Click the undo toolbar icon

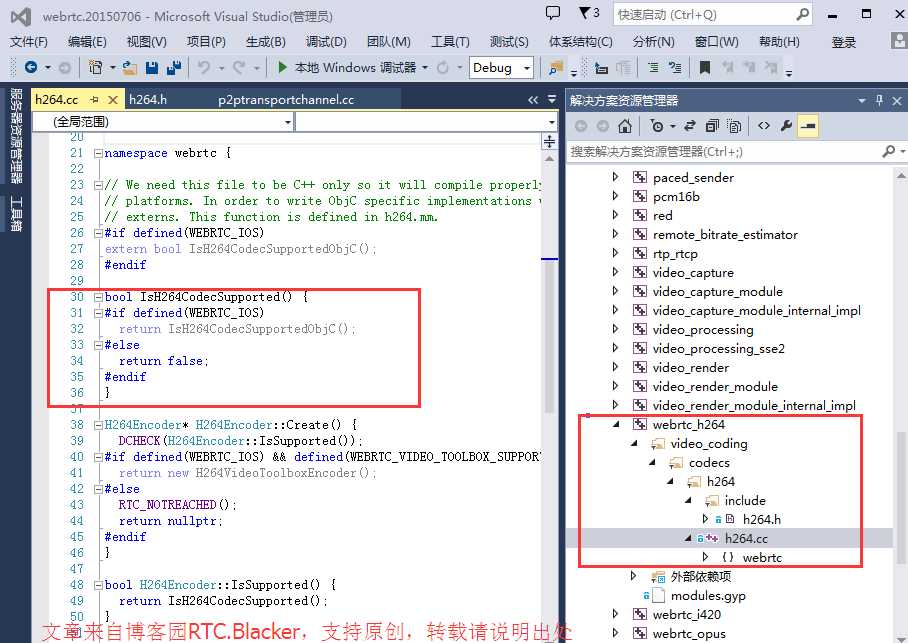[x=204, y=68]
